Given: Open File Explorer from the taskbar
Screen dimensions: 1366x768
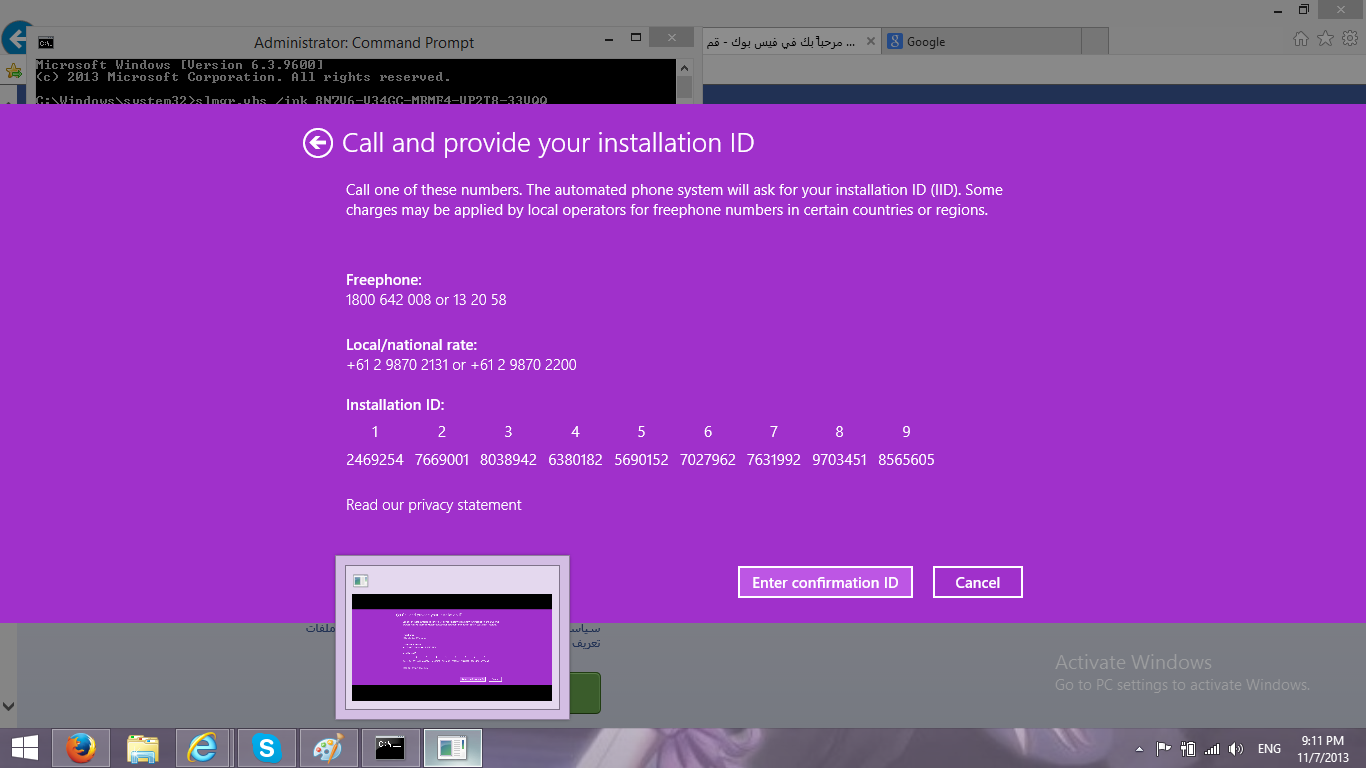Looking at the screenshot, I should click(x=143, y=748).
